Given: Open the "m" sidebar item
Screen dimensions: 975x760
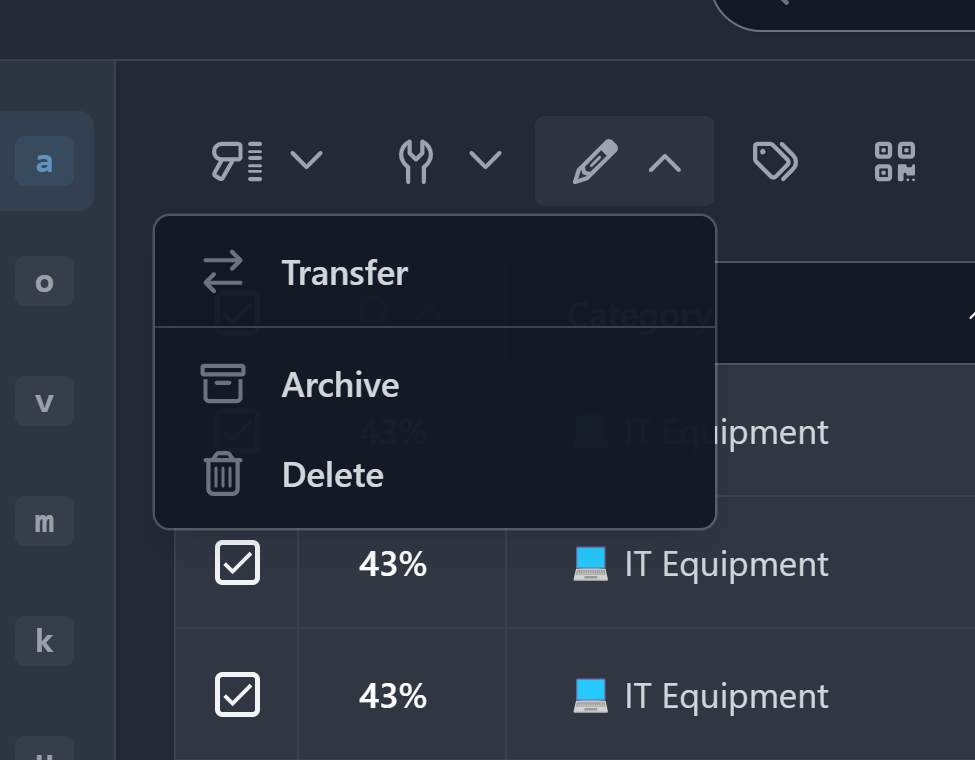Looking at the screenshot, I should point(44,521).
